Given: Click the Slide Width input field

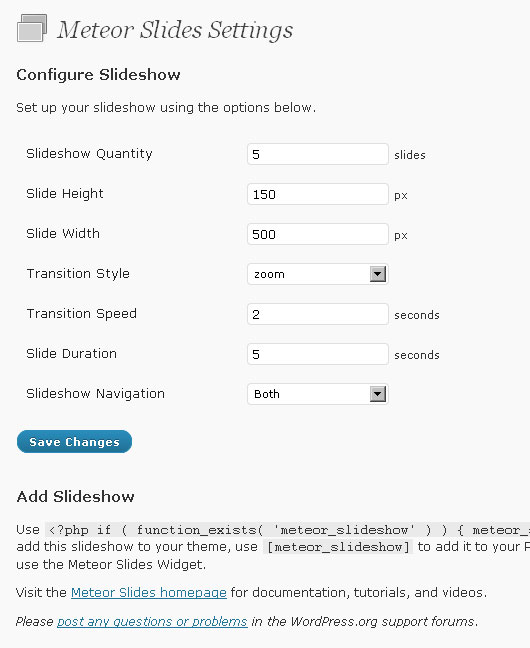Looking at the screenshot, I should (318, 234).
